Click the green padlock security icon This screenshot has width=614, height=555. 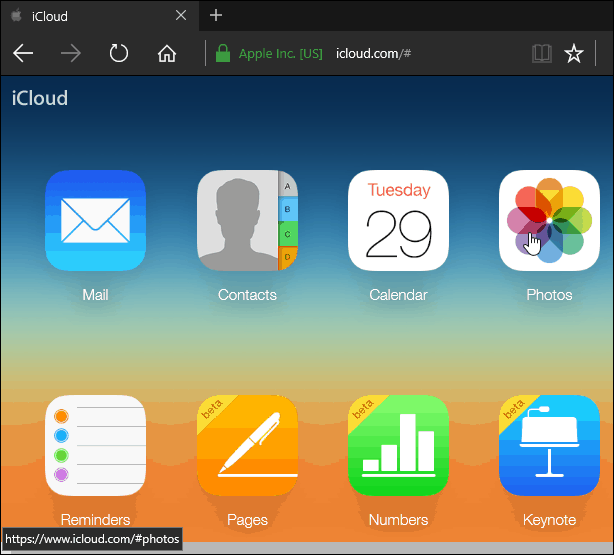pos(223,53)
